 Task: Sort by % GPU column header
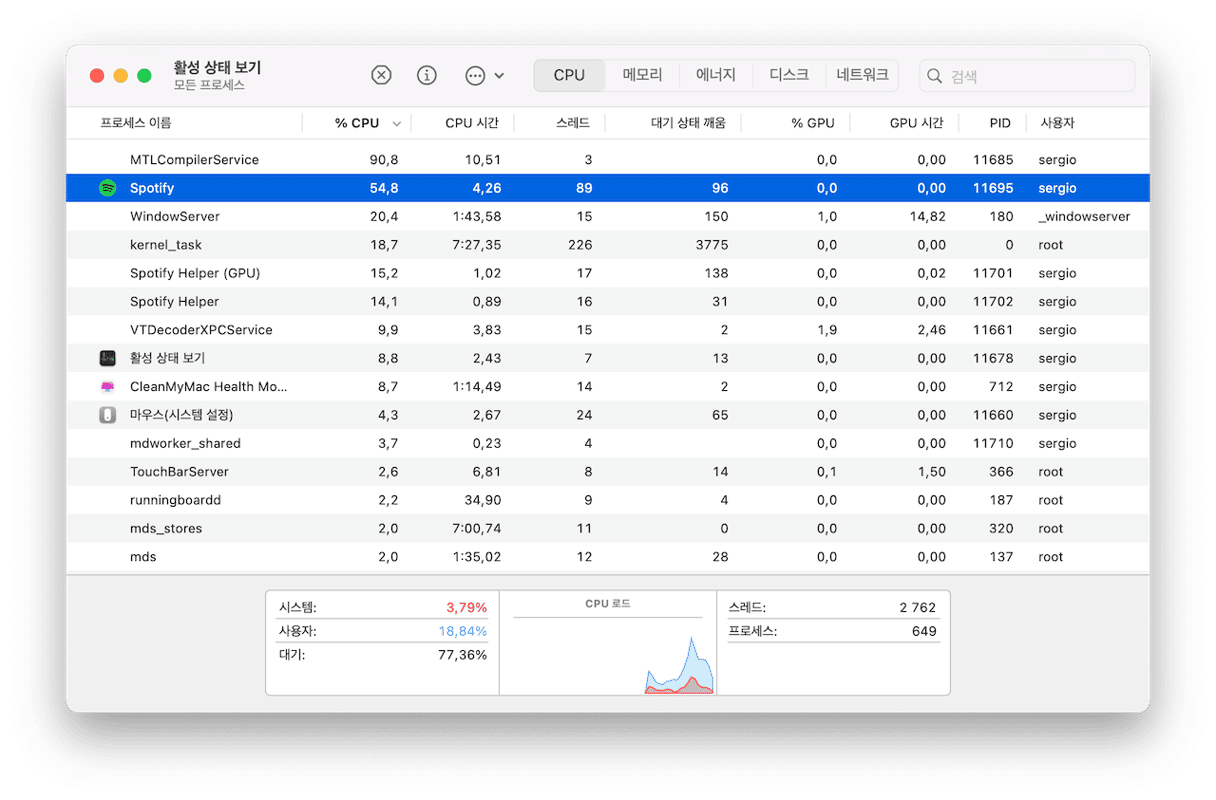click(x=813, y=123)
